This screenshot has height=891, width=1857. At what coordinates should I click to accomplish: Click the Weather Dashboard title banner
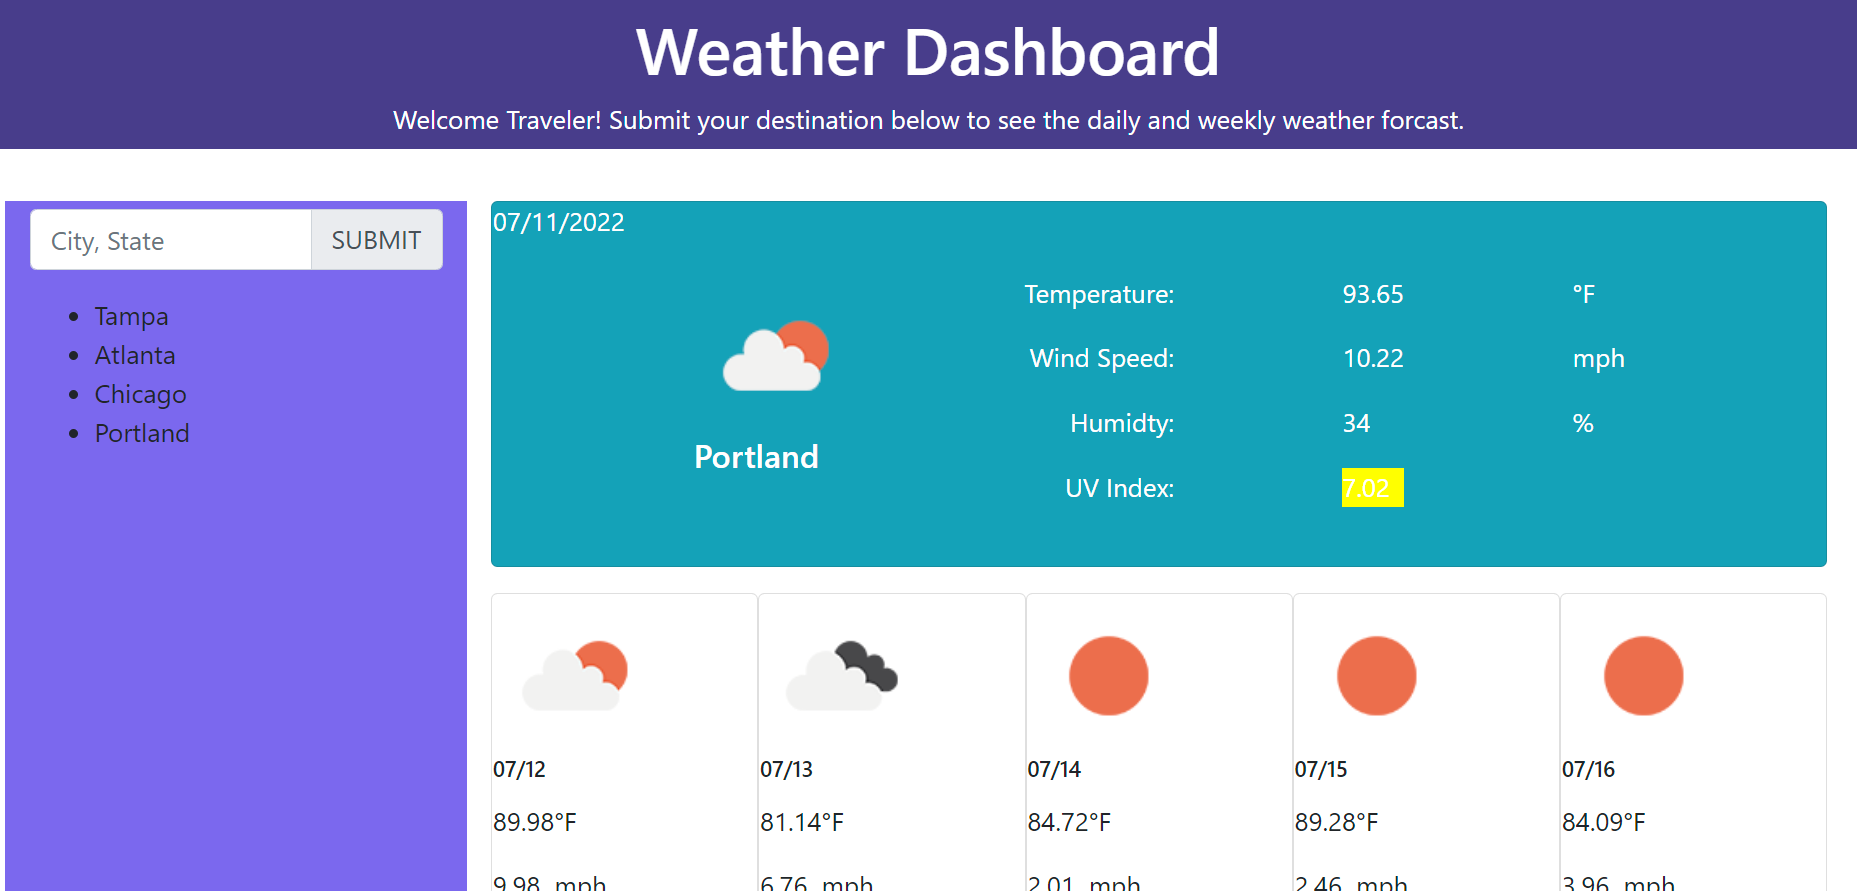tap(928, 52)
